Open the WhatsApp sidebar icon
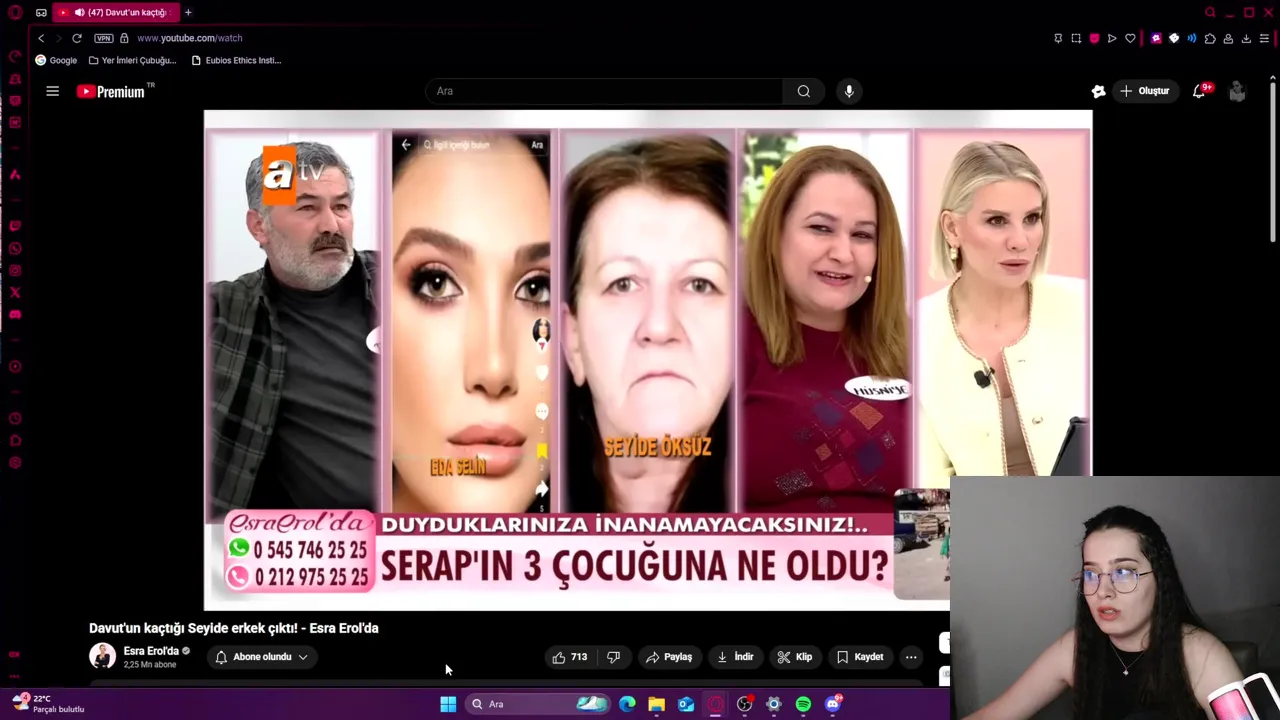1280x720 pixels. (15, 248)
